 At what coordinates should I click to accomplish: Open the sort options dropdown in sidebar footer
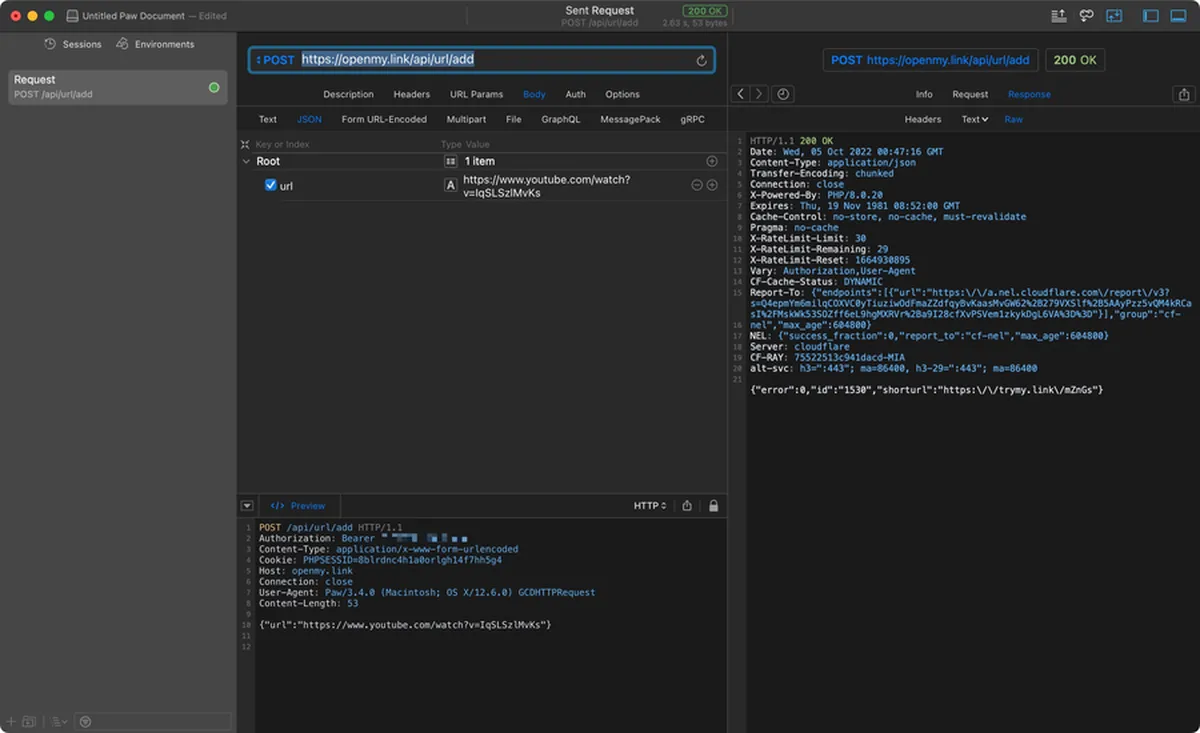tap(59, 721)
